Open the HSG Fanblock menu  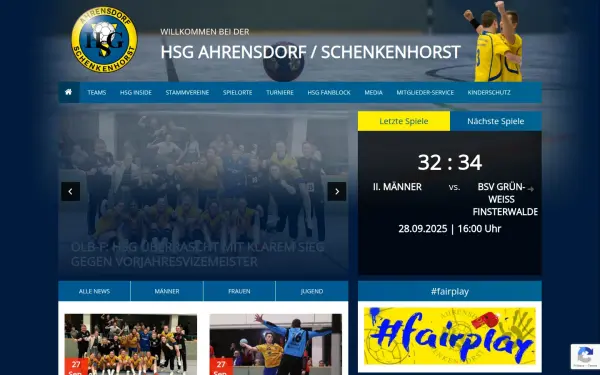(329, 93)
